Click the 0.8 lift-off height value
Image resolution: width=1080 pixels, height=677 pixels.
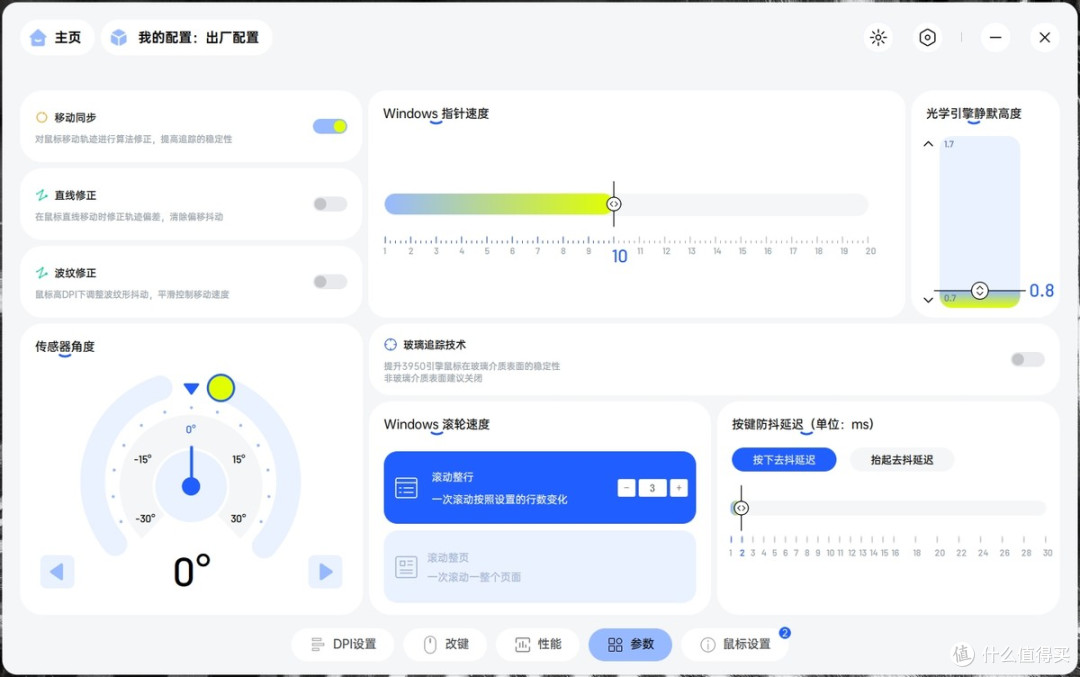pos(1041,291)
